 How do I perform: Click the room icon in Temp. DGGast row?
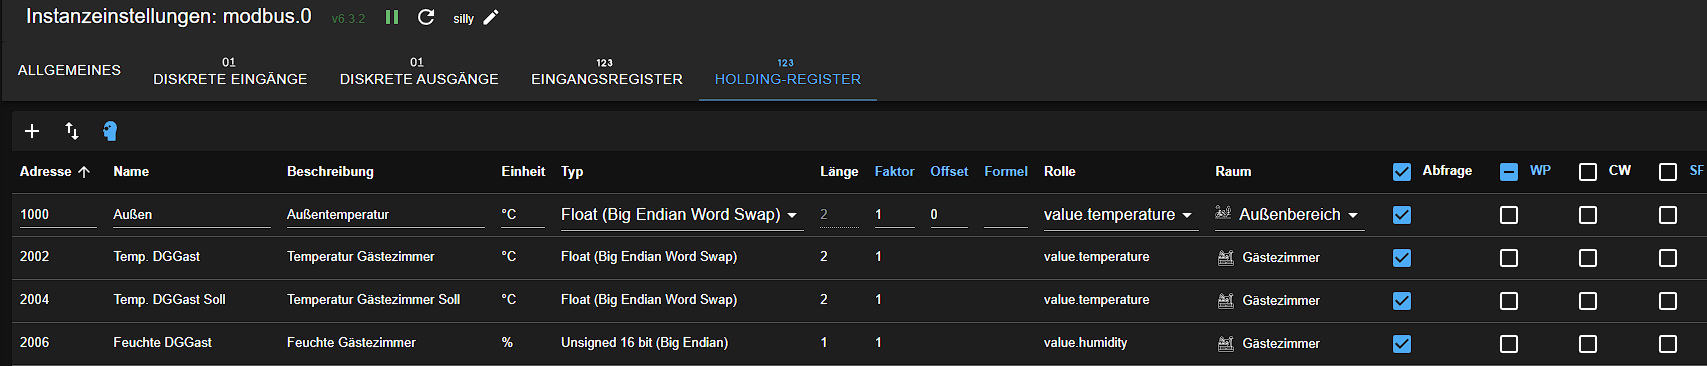(x=1225, y=257)
